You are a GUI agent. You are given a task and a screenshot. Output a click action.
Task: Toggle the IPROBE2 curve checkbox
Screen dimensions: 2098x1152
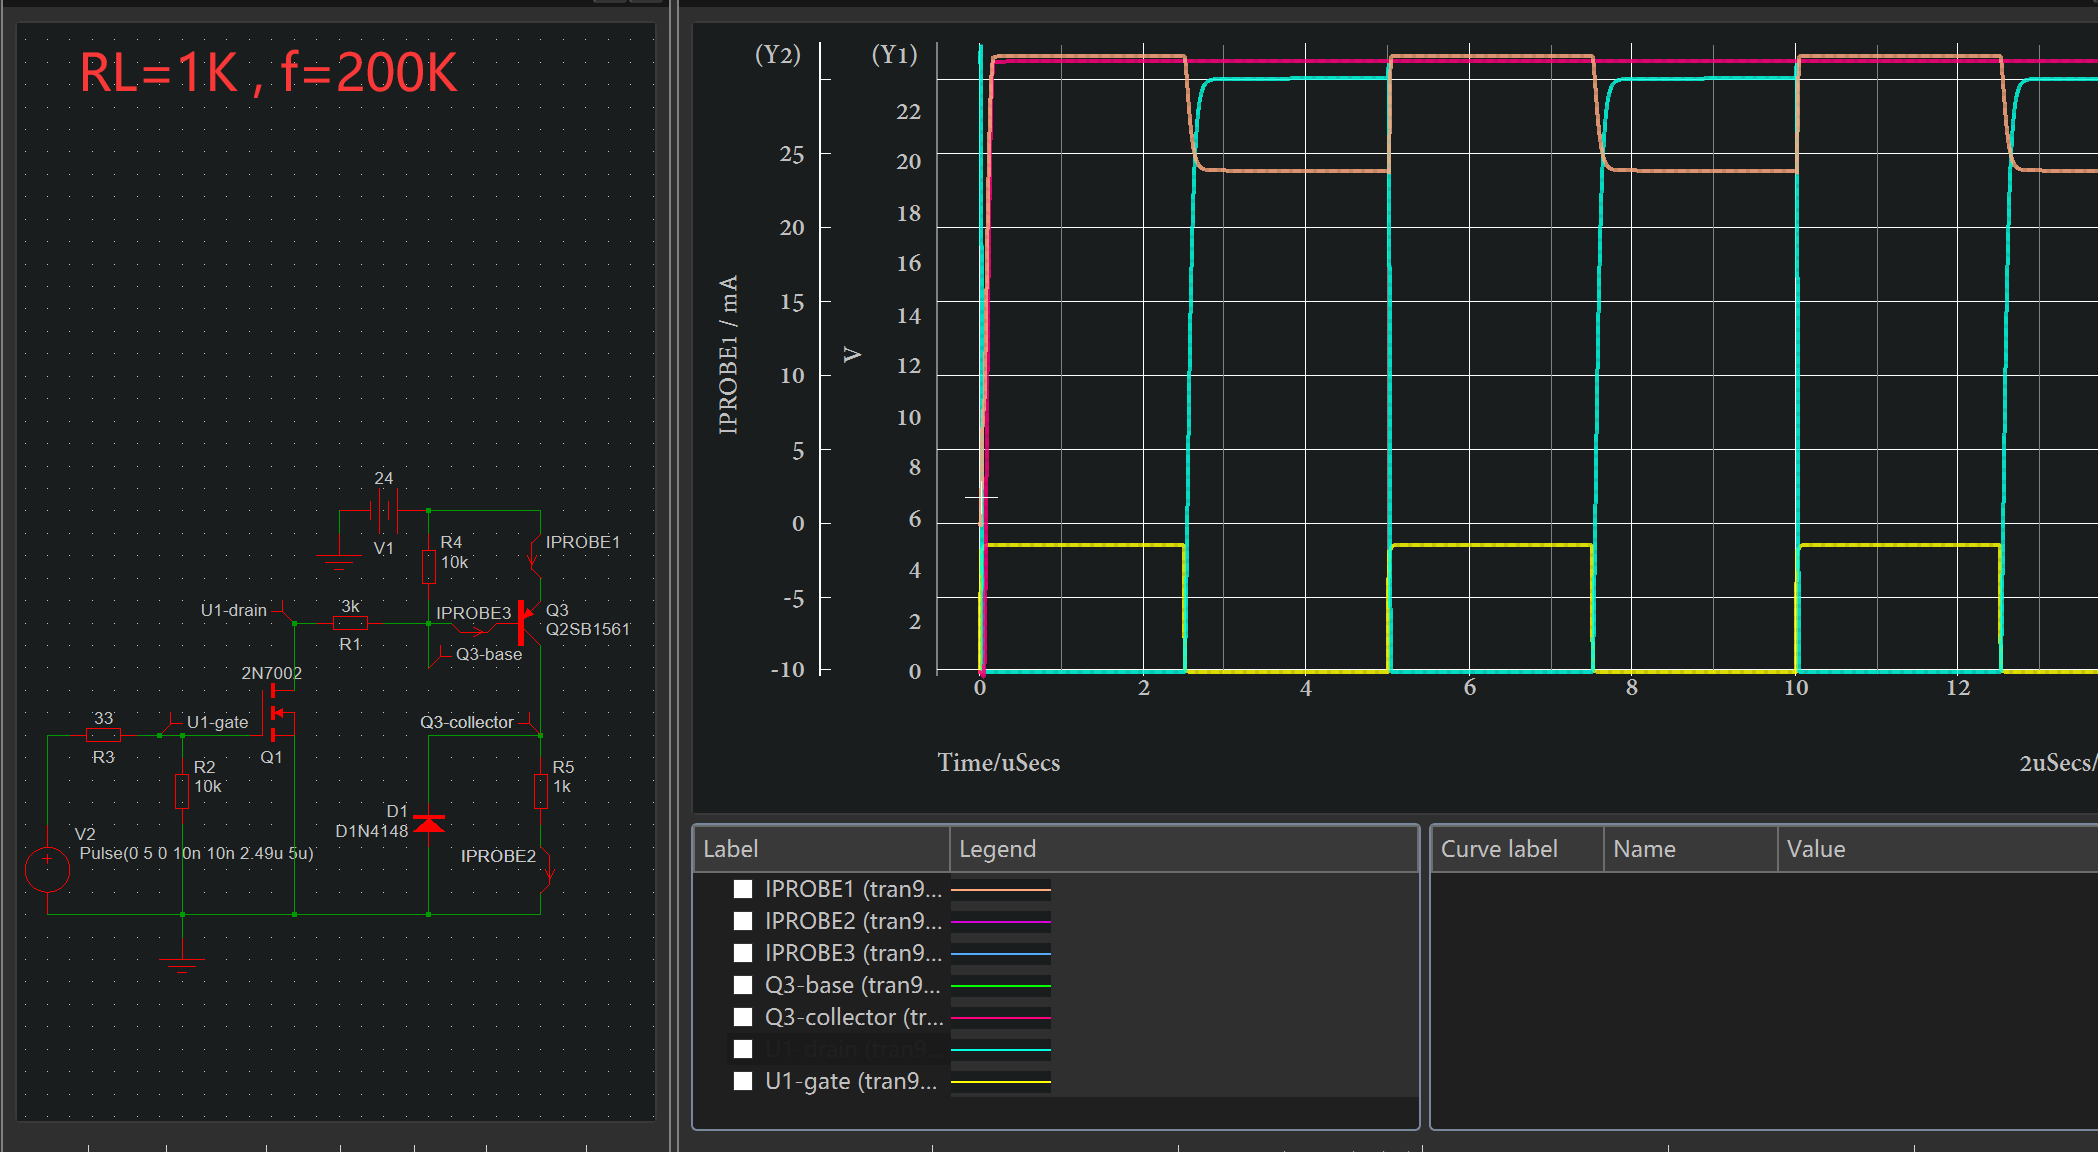(743, 921)
